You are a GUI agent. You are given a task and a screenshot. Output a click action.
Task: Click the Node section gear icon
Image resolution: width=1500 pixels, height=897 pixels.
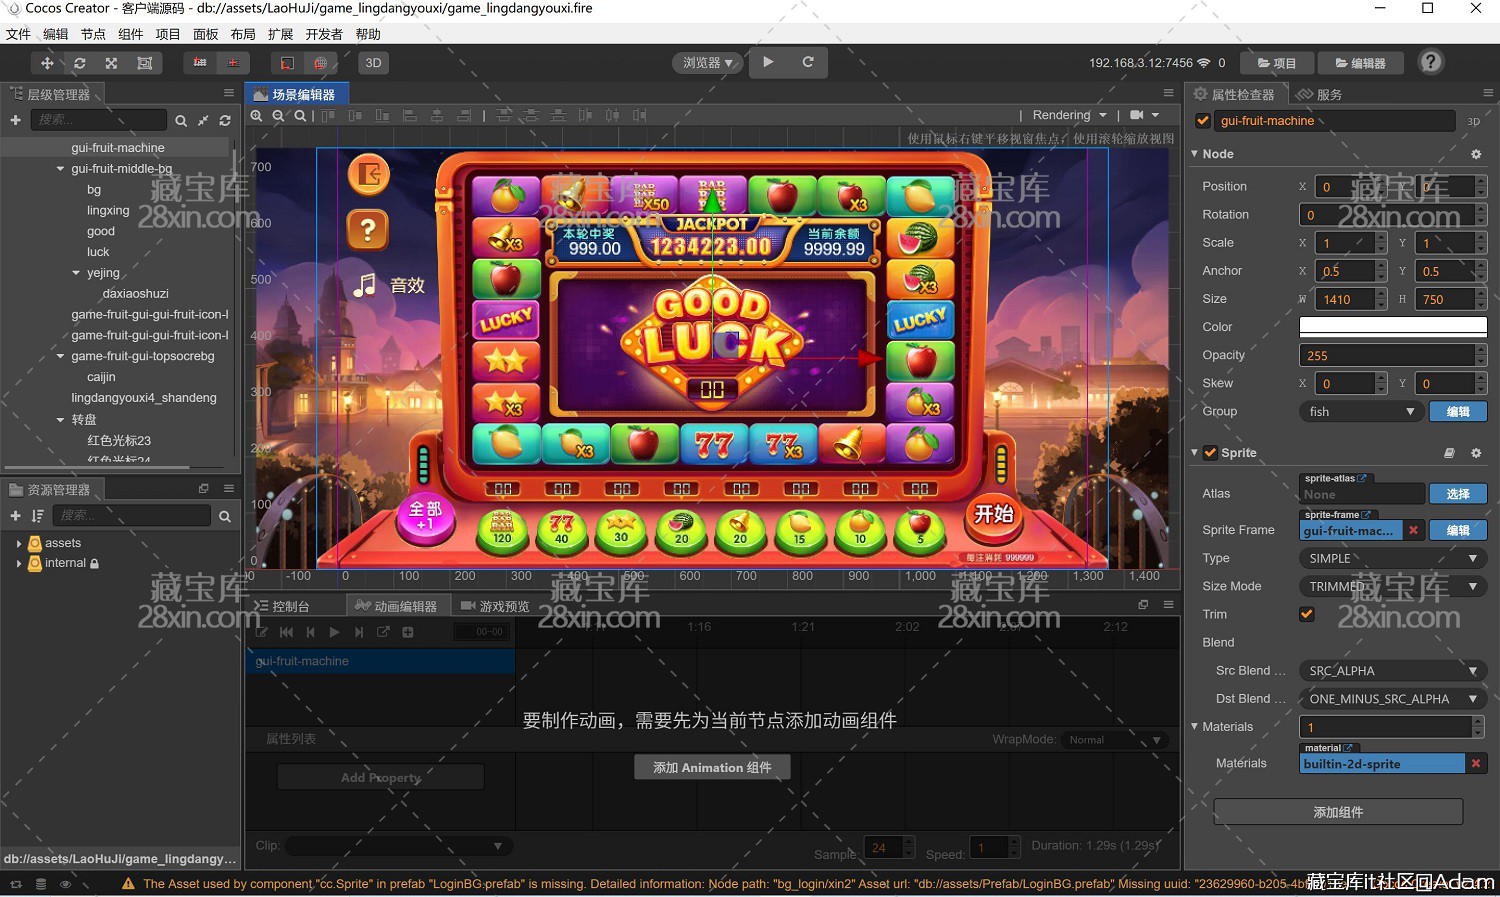[1476, 154]
